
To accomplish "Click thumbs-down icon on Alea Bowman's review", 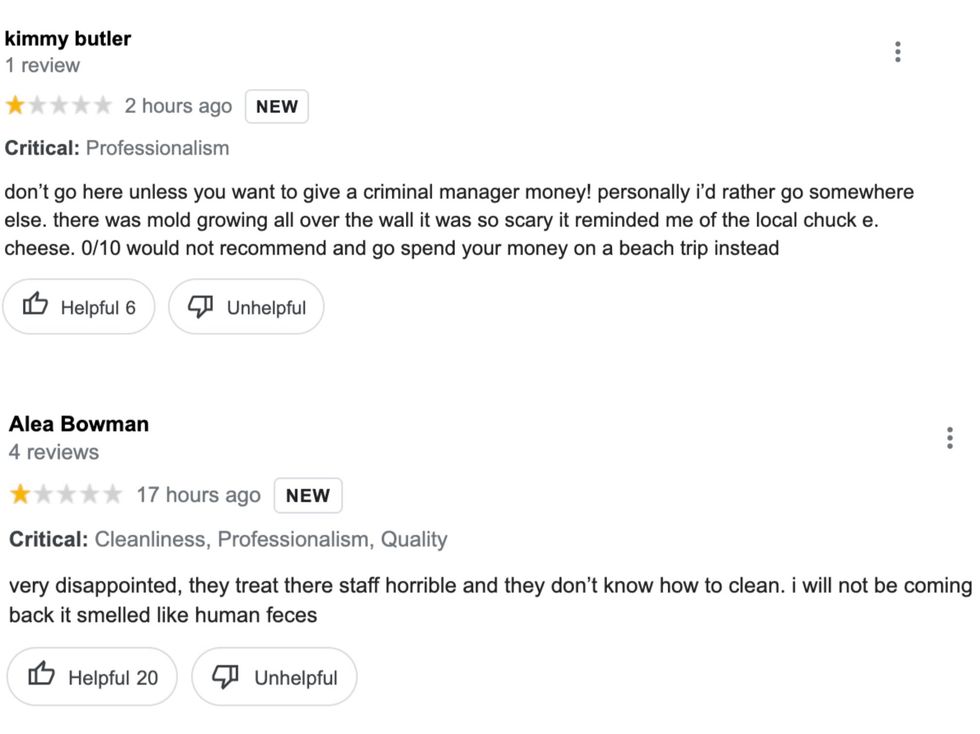I will [228, 675].
